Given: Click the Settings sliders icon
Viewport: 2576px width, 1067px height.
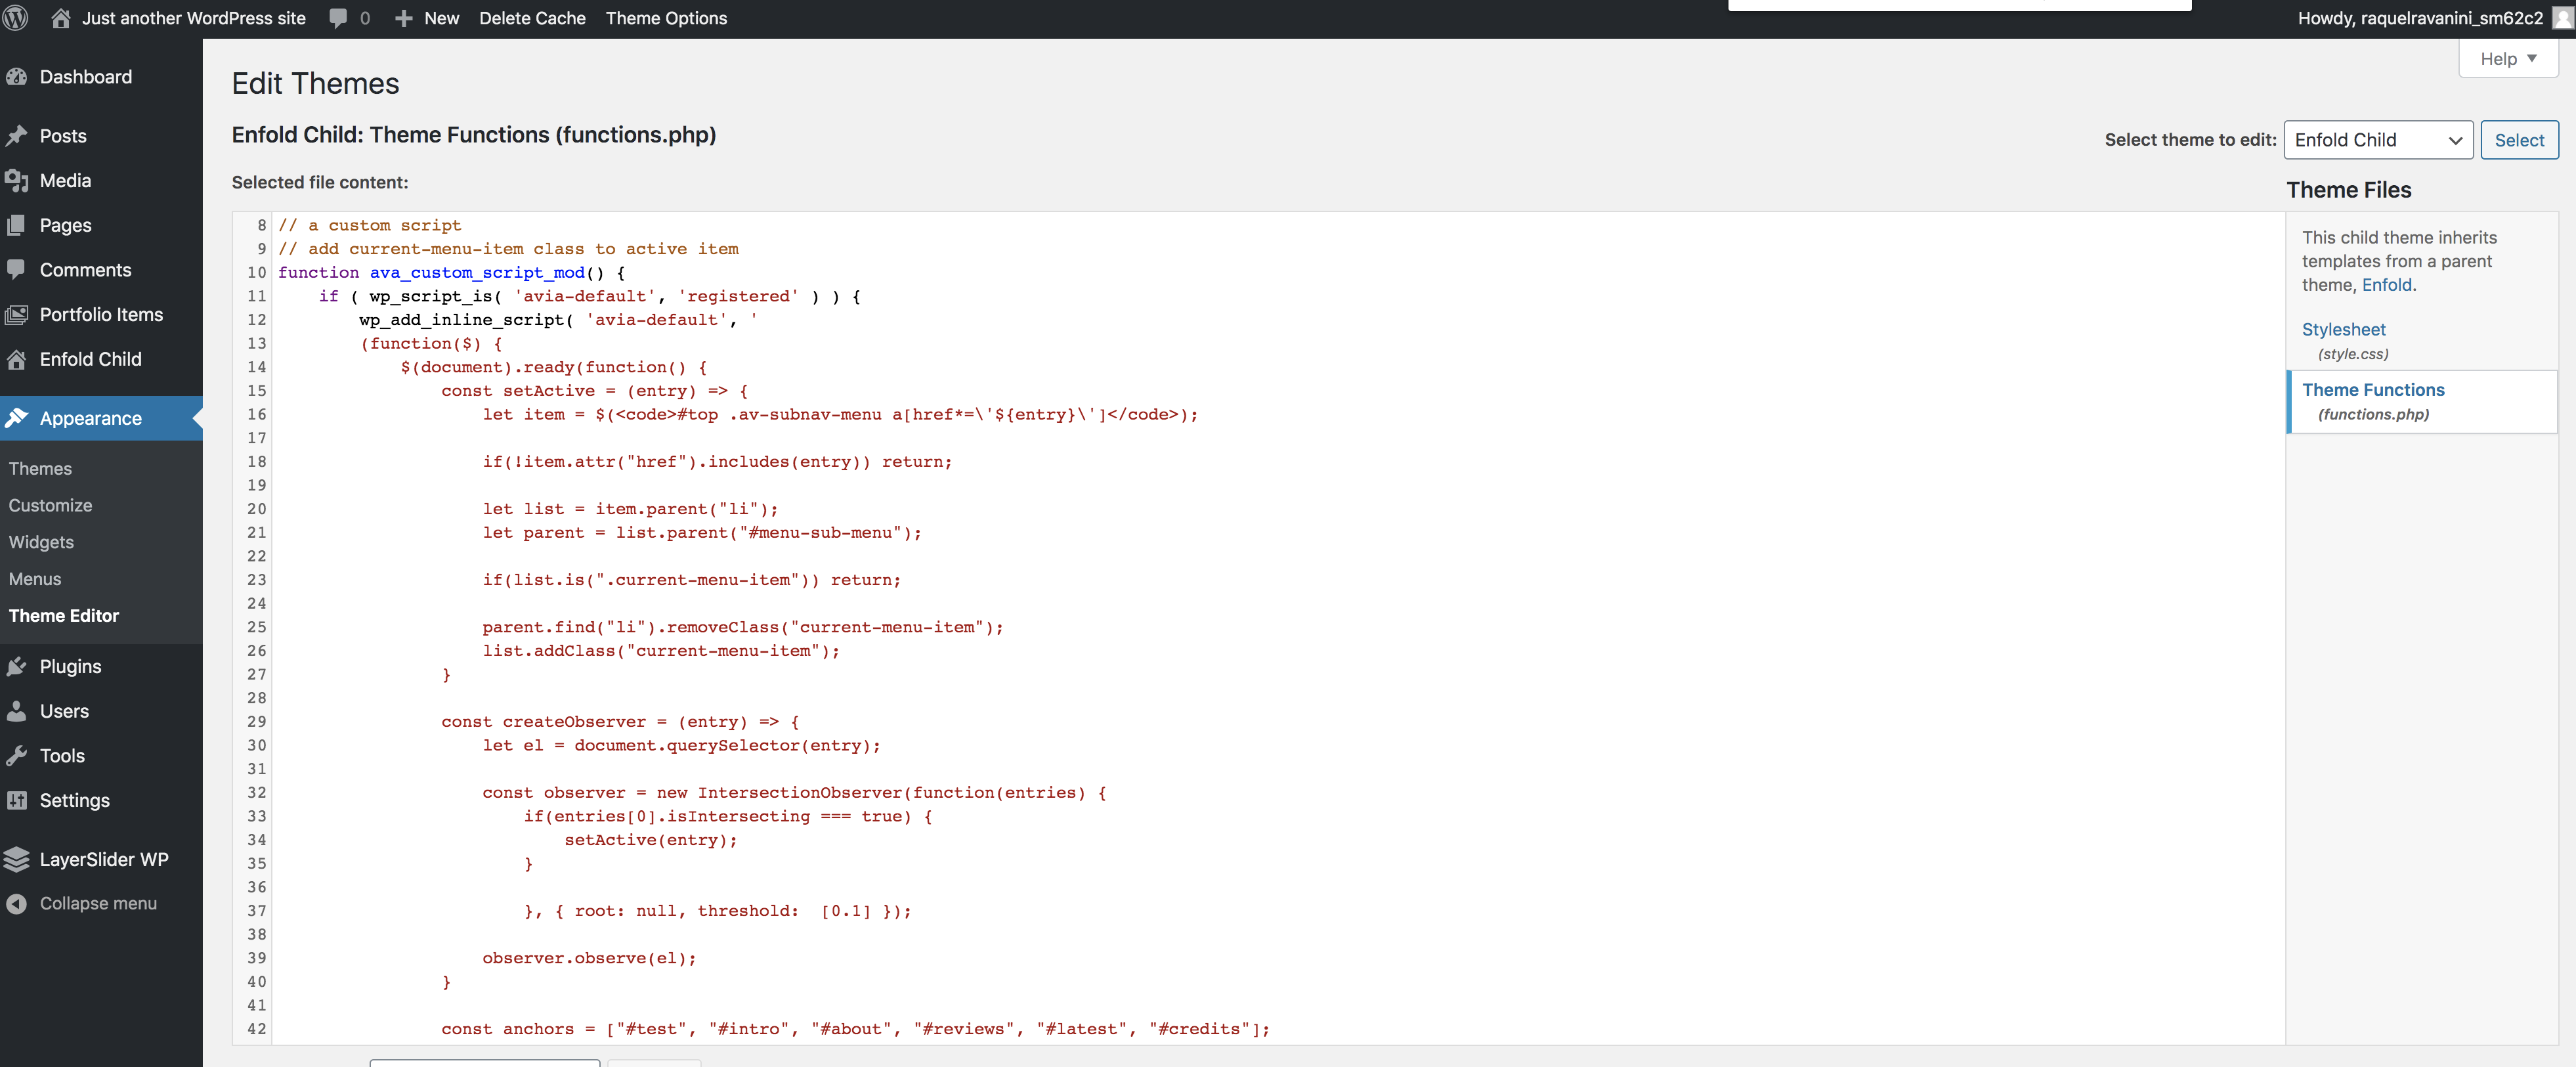Looking at the screenshot, I should coord(17,801).
